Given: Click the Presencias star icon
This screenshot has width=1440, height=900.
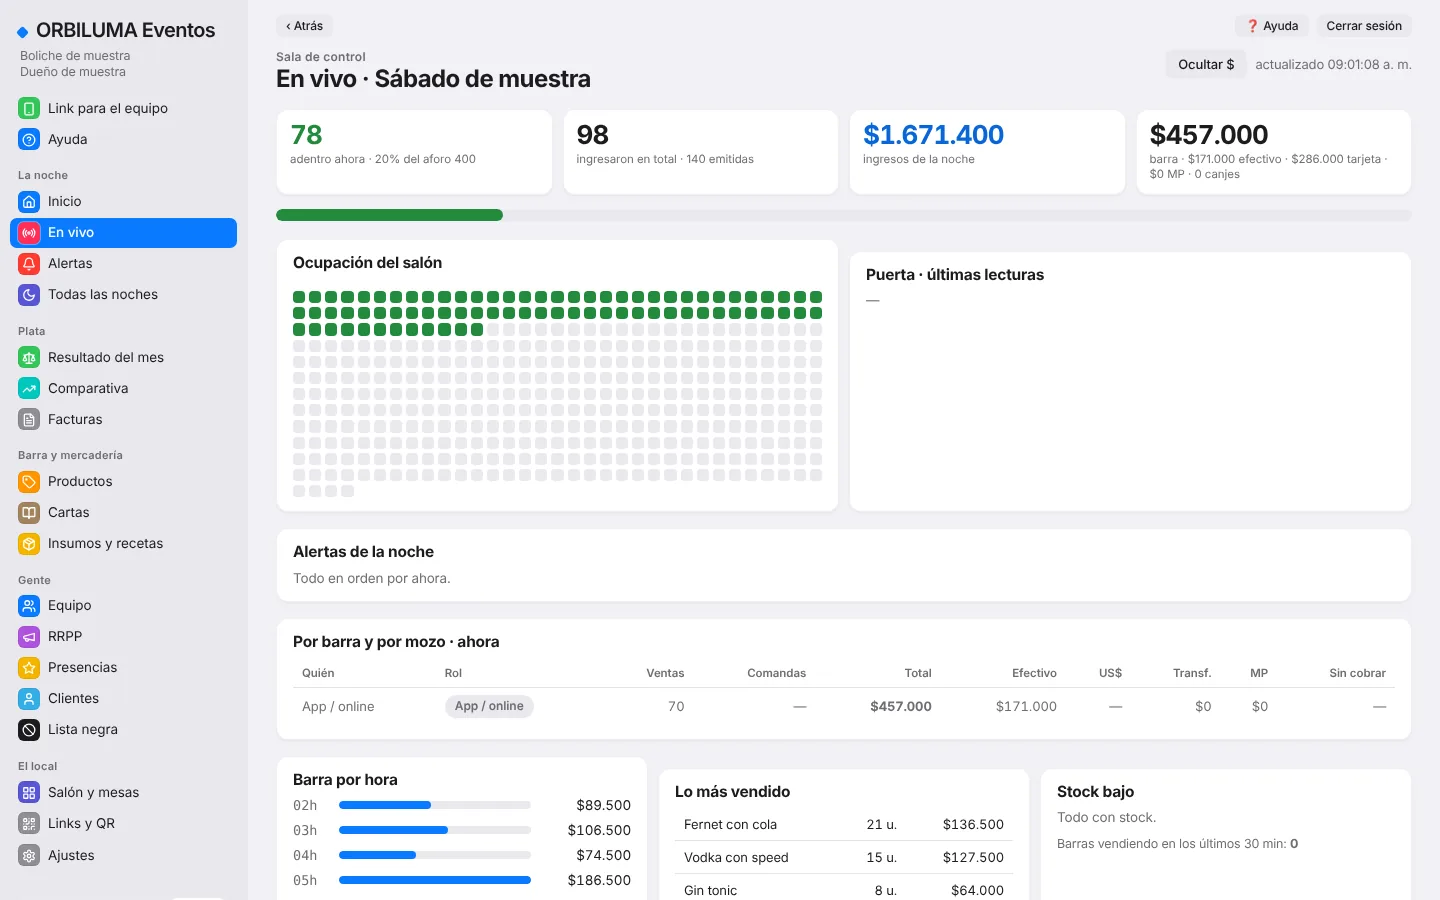Looking at the screenshot, I should (x=29, y=667).
